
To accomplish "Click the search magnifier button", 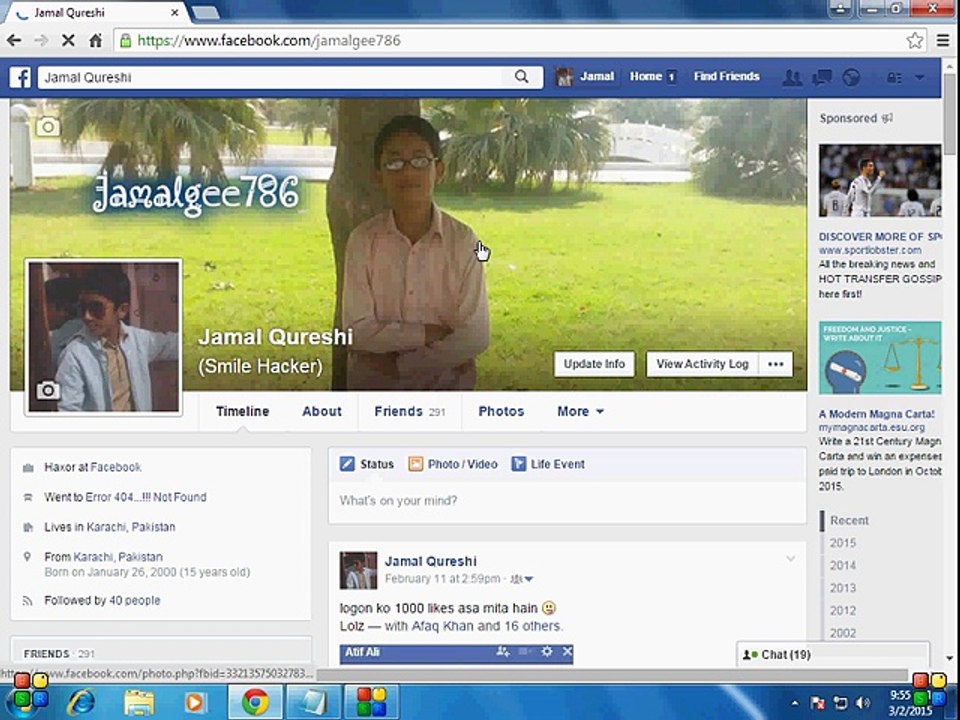I will [x=521, y=77].
